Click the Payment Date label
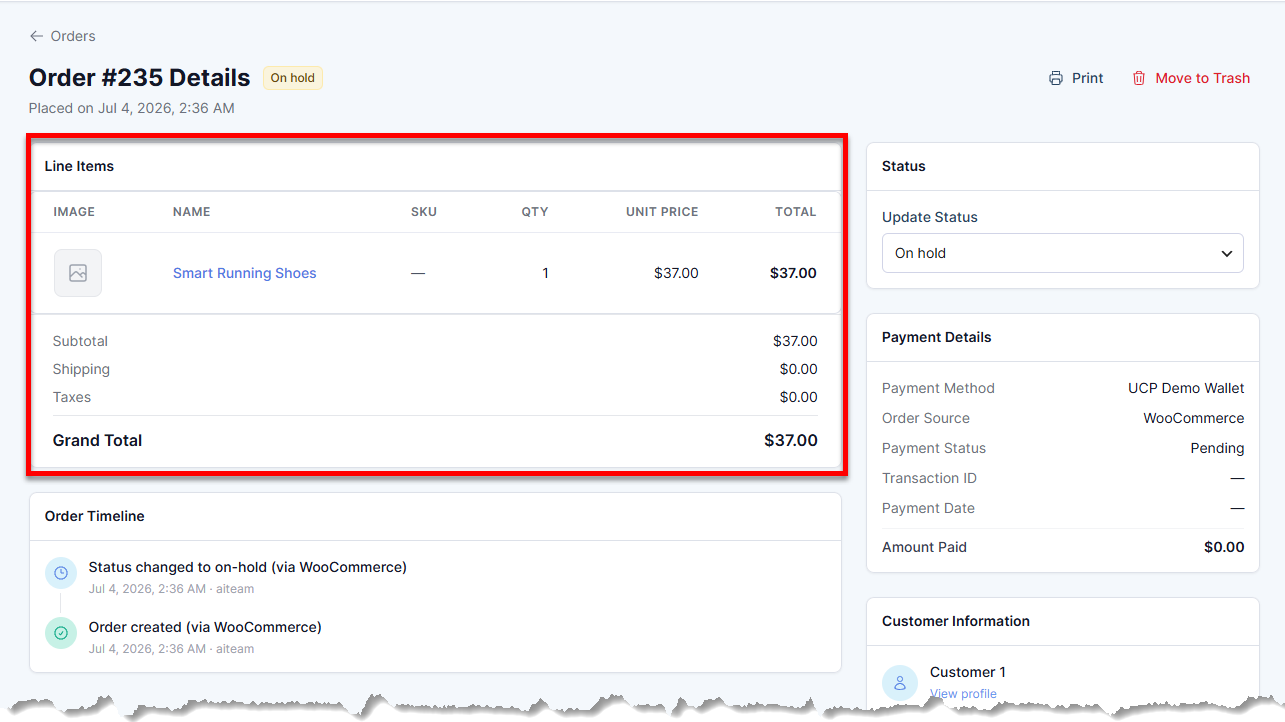The image size is (1285, 722). click(x=928, y=508)
